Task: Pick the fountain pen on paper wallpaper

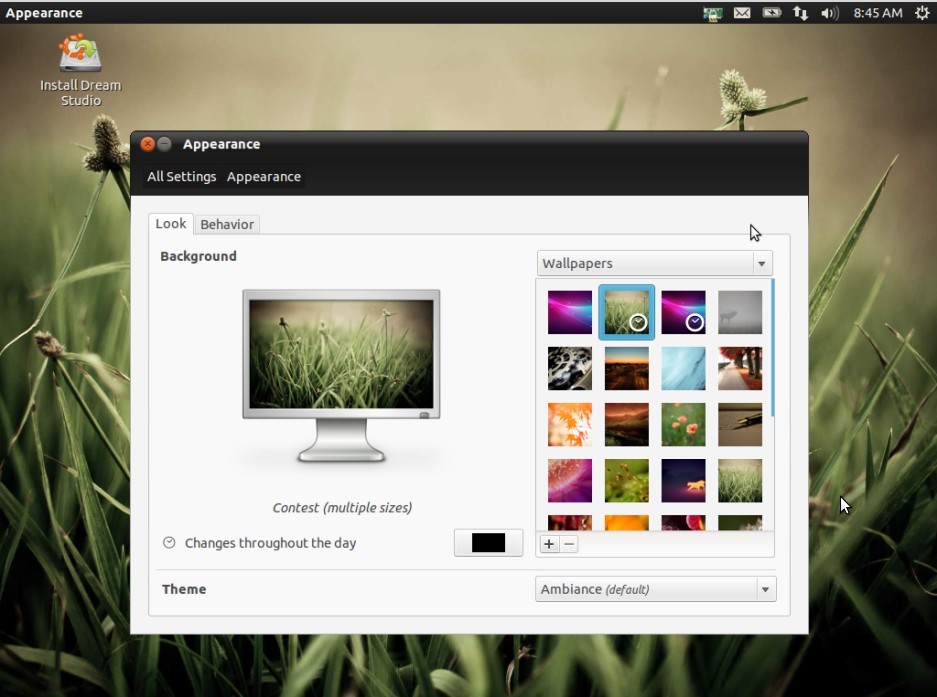Action: point(740,424)
